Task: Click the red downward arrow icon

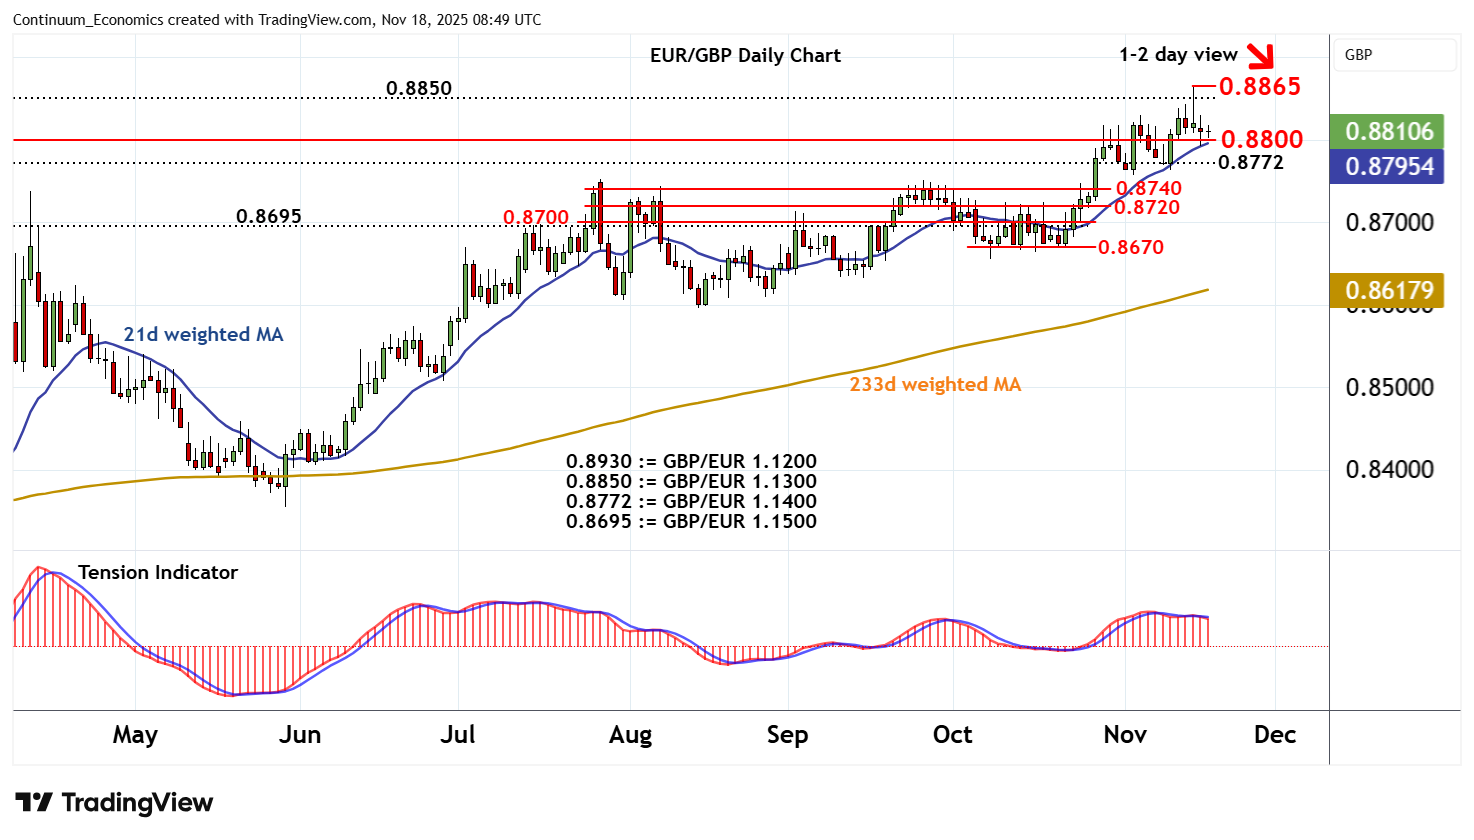Action: (1262, 55)
